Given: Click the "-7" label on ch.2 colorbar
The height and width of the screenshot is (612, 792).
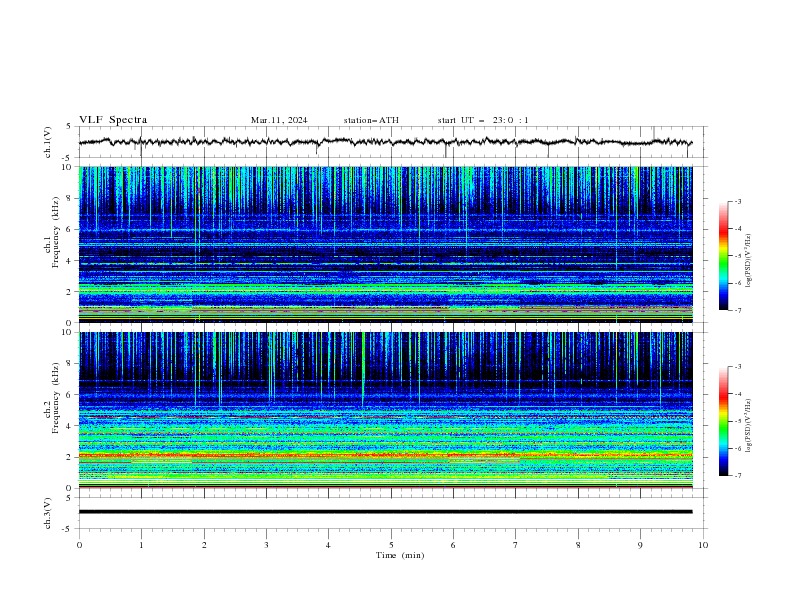Looking at the screenshot, I should (738, 475).
